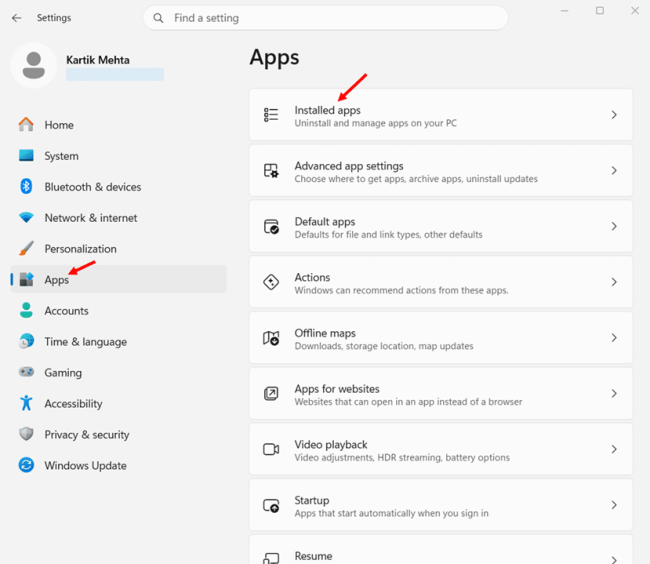650x564 pixels.
Task: Open the Home settings page
Action: pos(119,125)
